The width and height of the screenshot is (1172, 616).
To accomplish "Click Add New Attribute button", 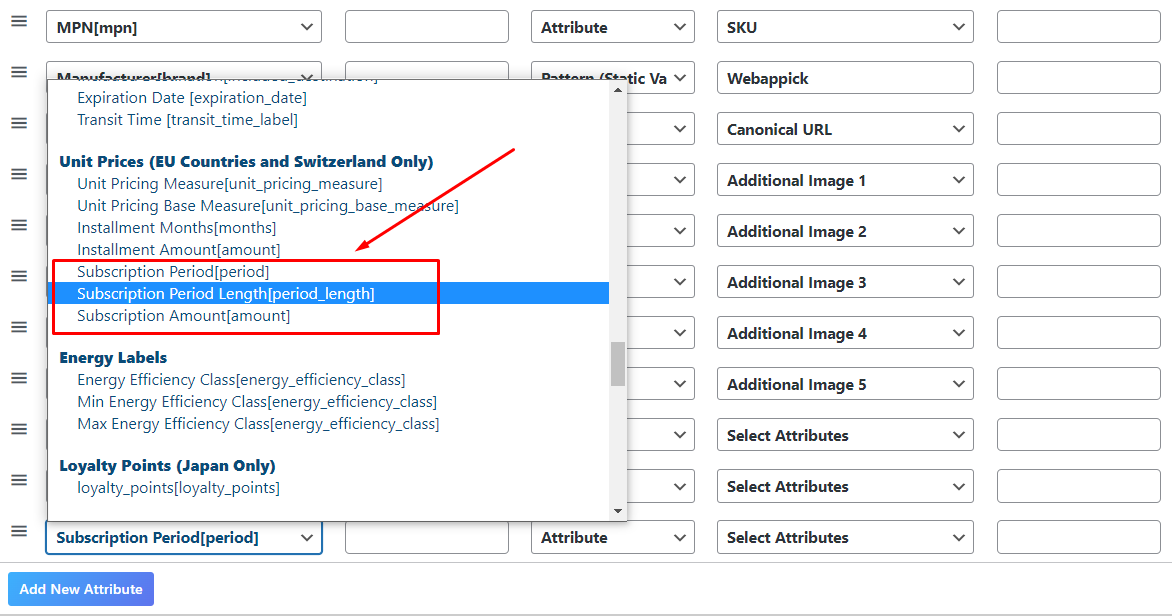I will (x=81, y=589).
